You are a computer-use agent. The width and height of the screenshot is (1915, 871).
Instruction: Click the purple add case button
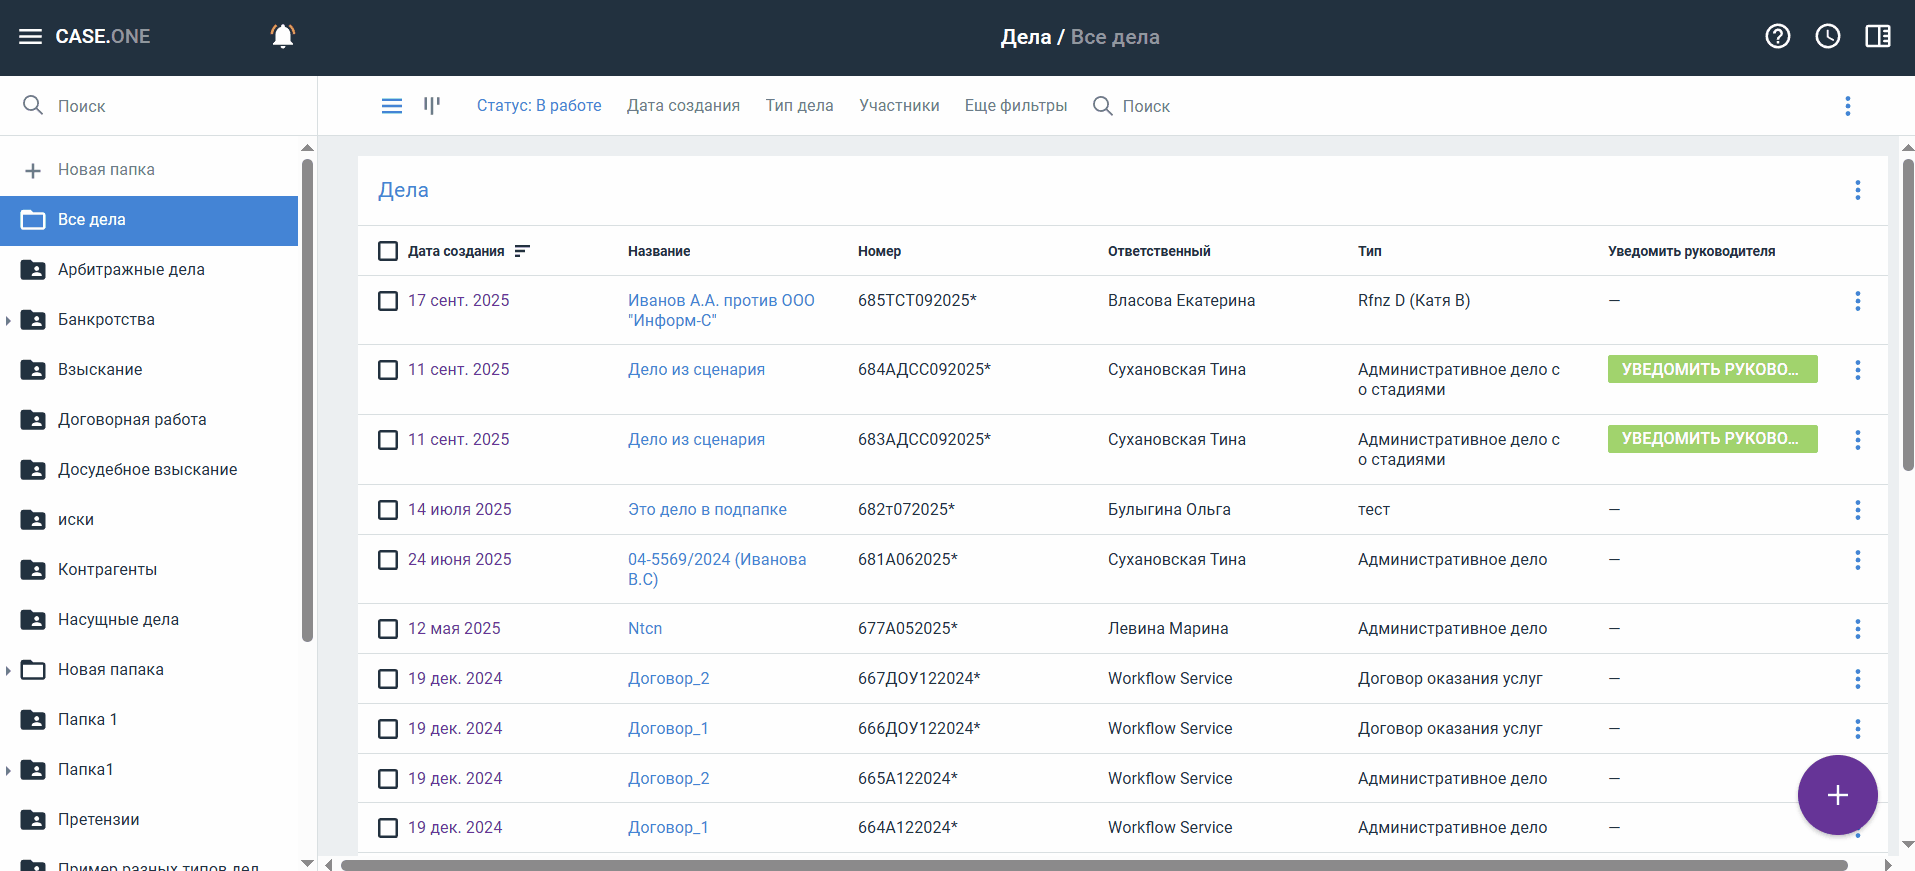click(x=1837, y=795)
